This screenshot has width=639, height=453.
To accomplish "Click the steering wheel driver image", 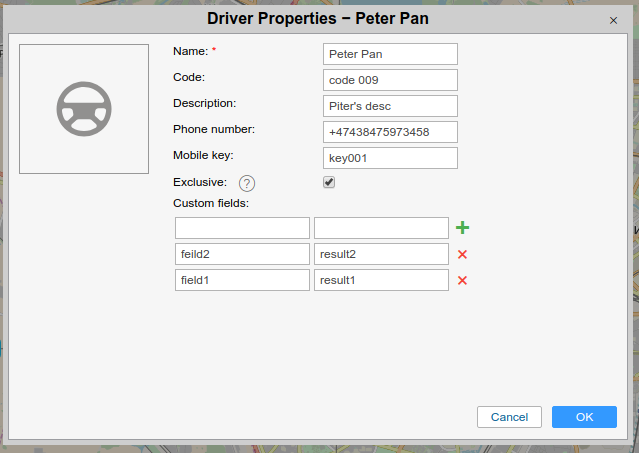I will [x=84, y=109].
